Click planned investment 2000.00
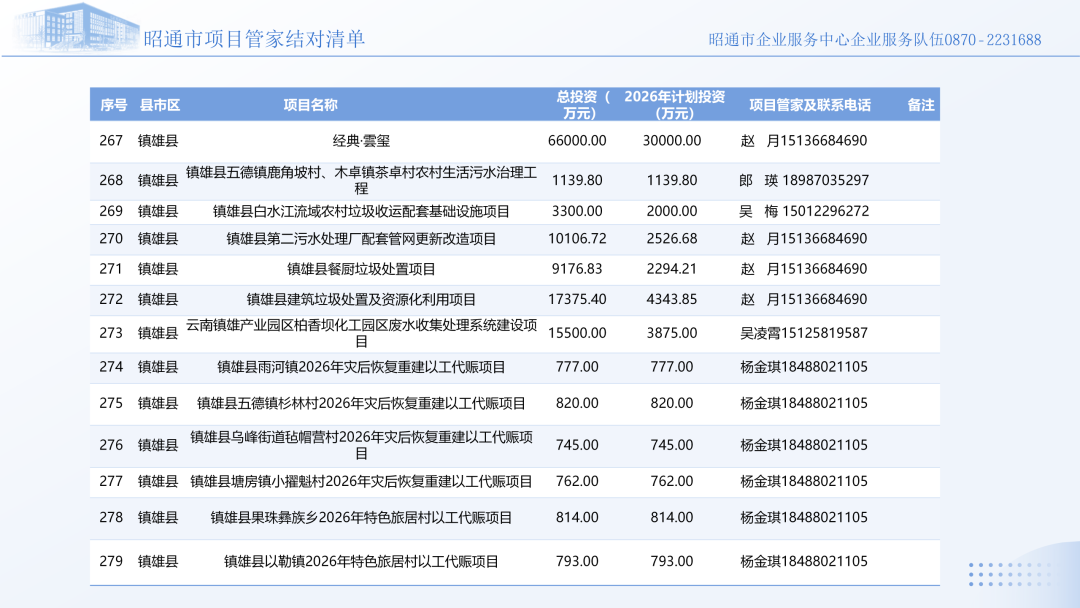This screenshot has width=1080, height=608. [x=672, y=211]
